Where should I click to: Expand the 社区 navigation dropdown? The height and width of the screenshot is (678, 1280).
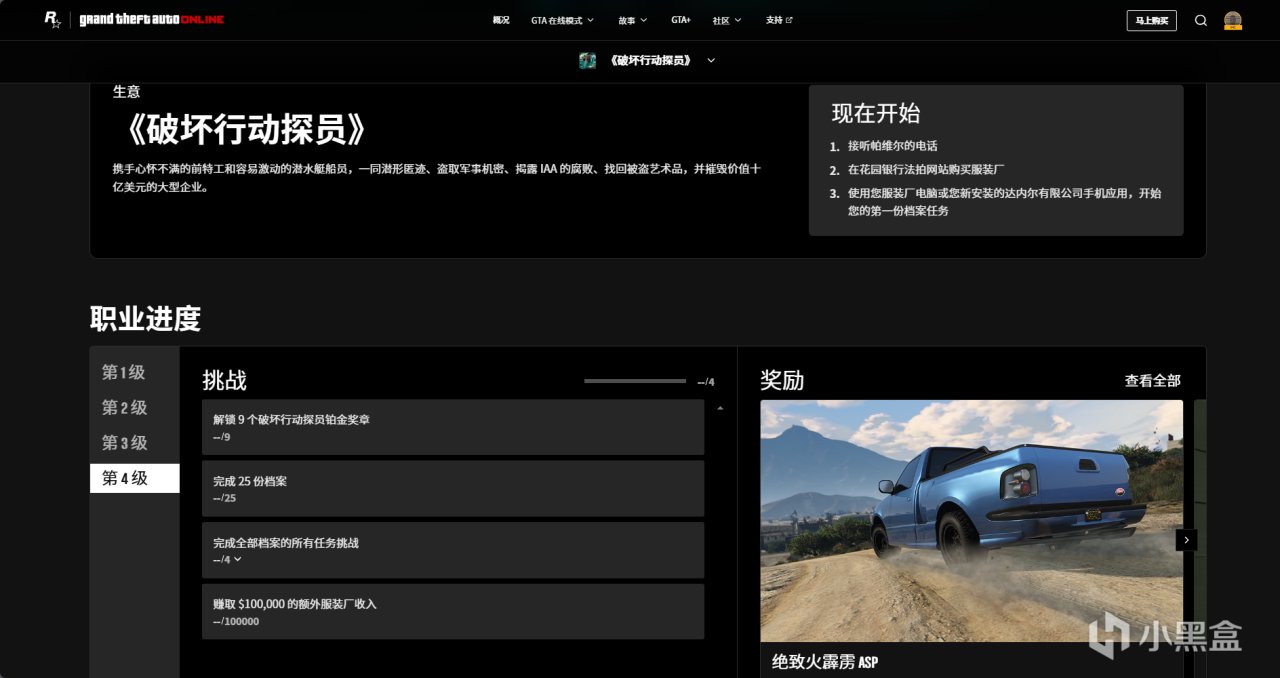[727, 20]
